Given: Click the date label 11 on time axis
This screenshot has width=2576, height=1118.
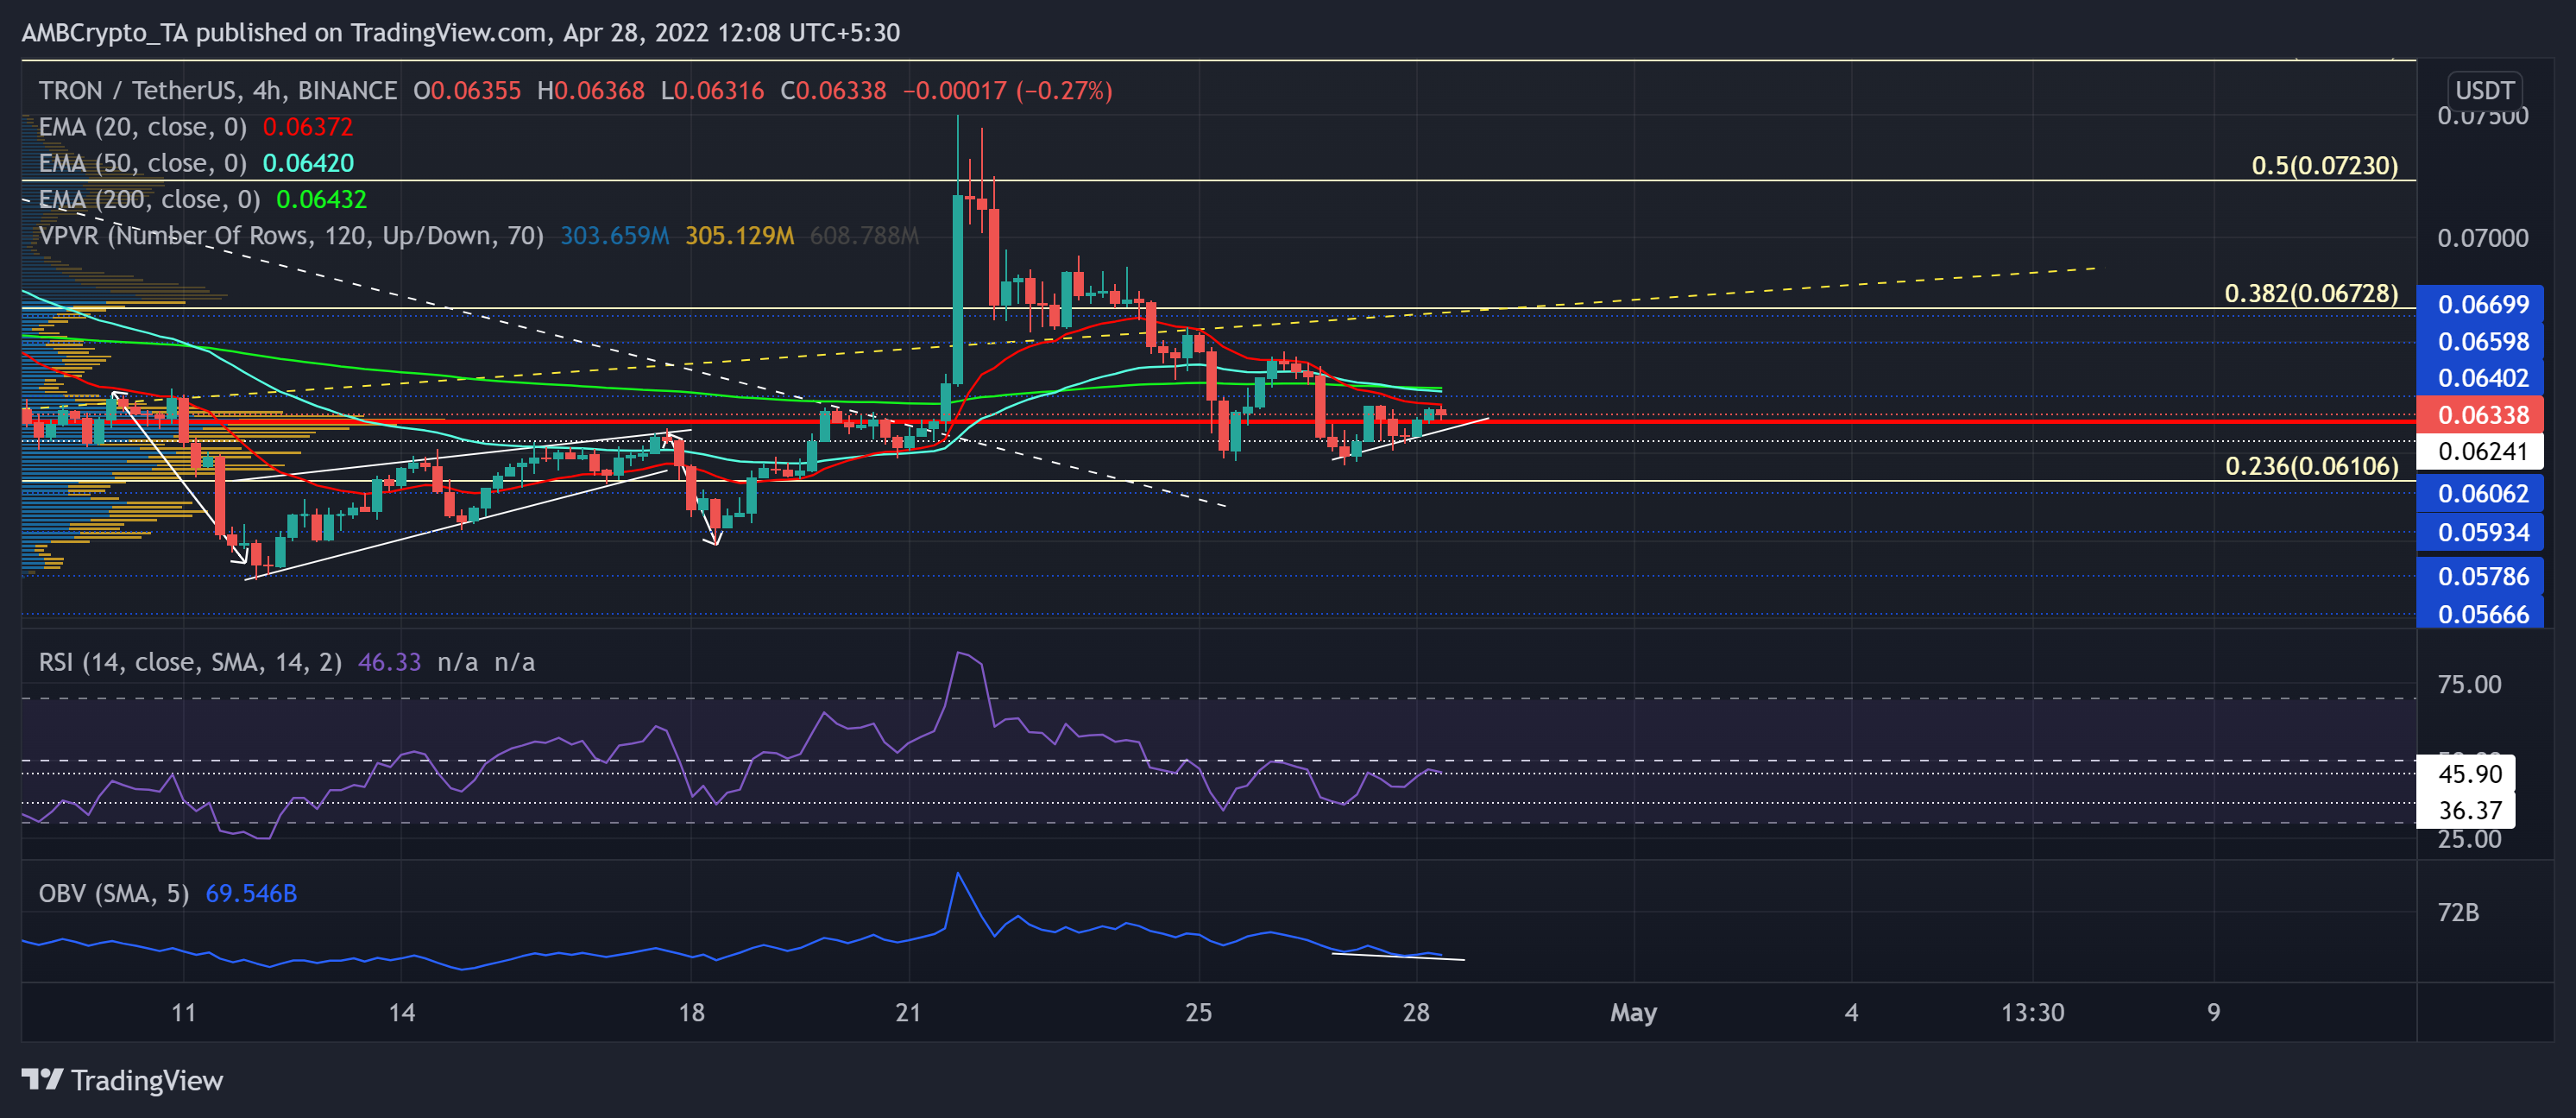Looking at the screenshot, I should [183, 1012].
